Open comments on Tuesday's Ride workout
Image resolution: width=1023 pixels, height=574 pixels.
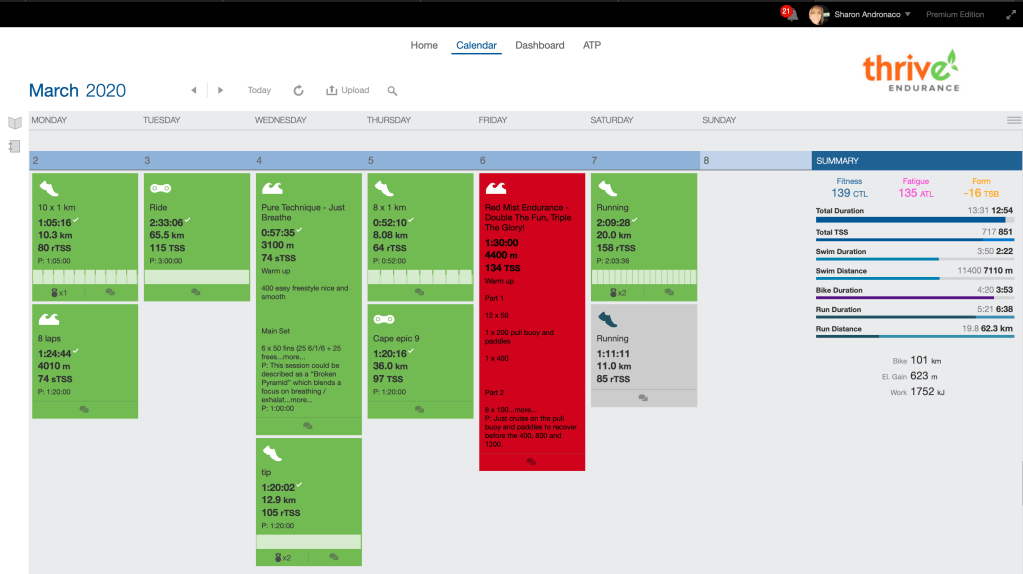[196, 292]
